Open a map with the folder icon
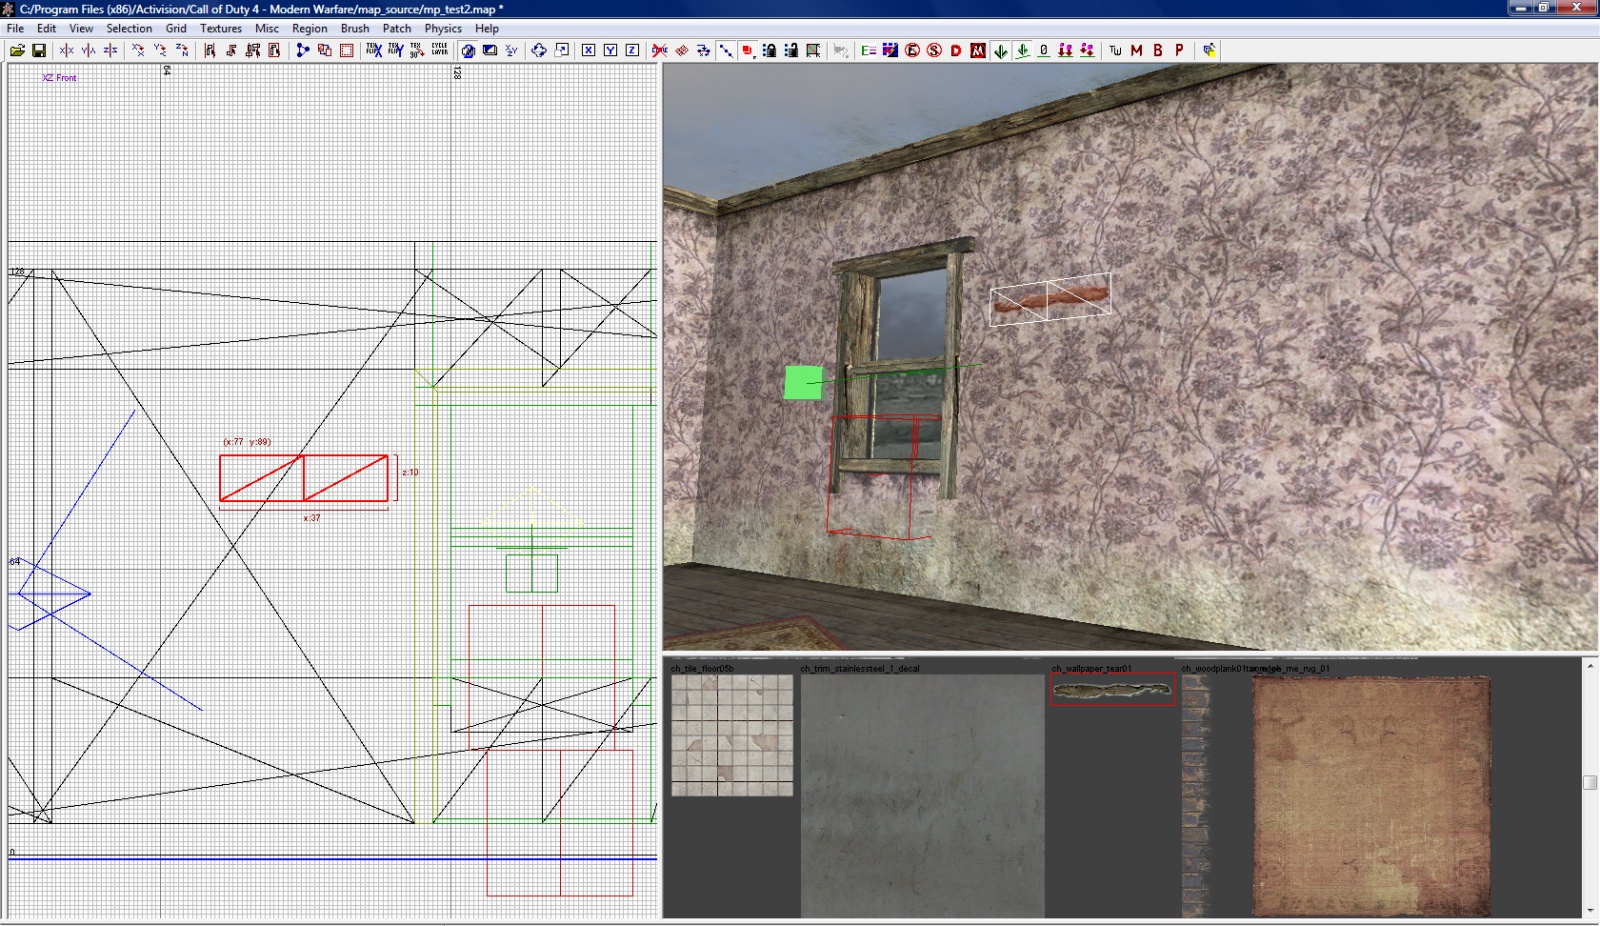Screen dimensions: 1600x926 [17, 50]
